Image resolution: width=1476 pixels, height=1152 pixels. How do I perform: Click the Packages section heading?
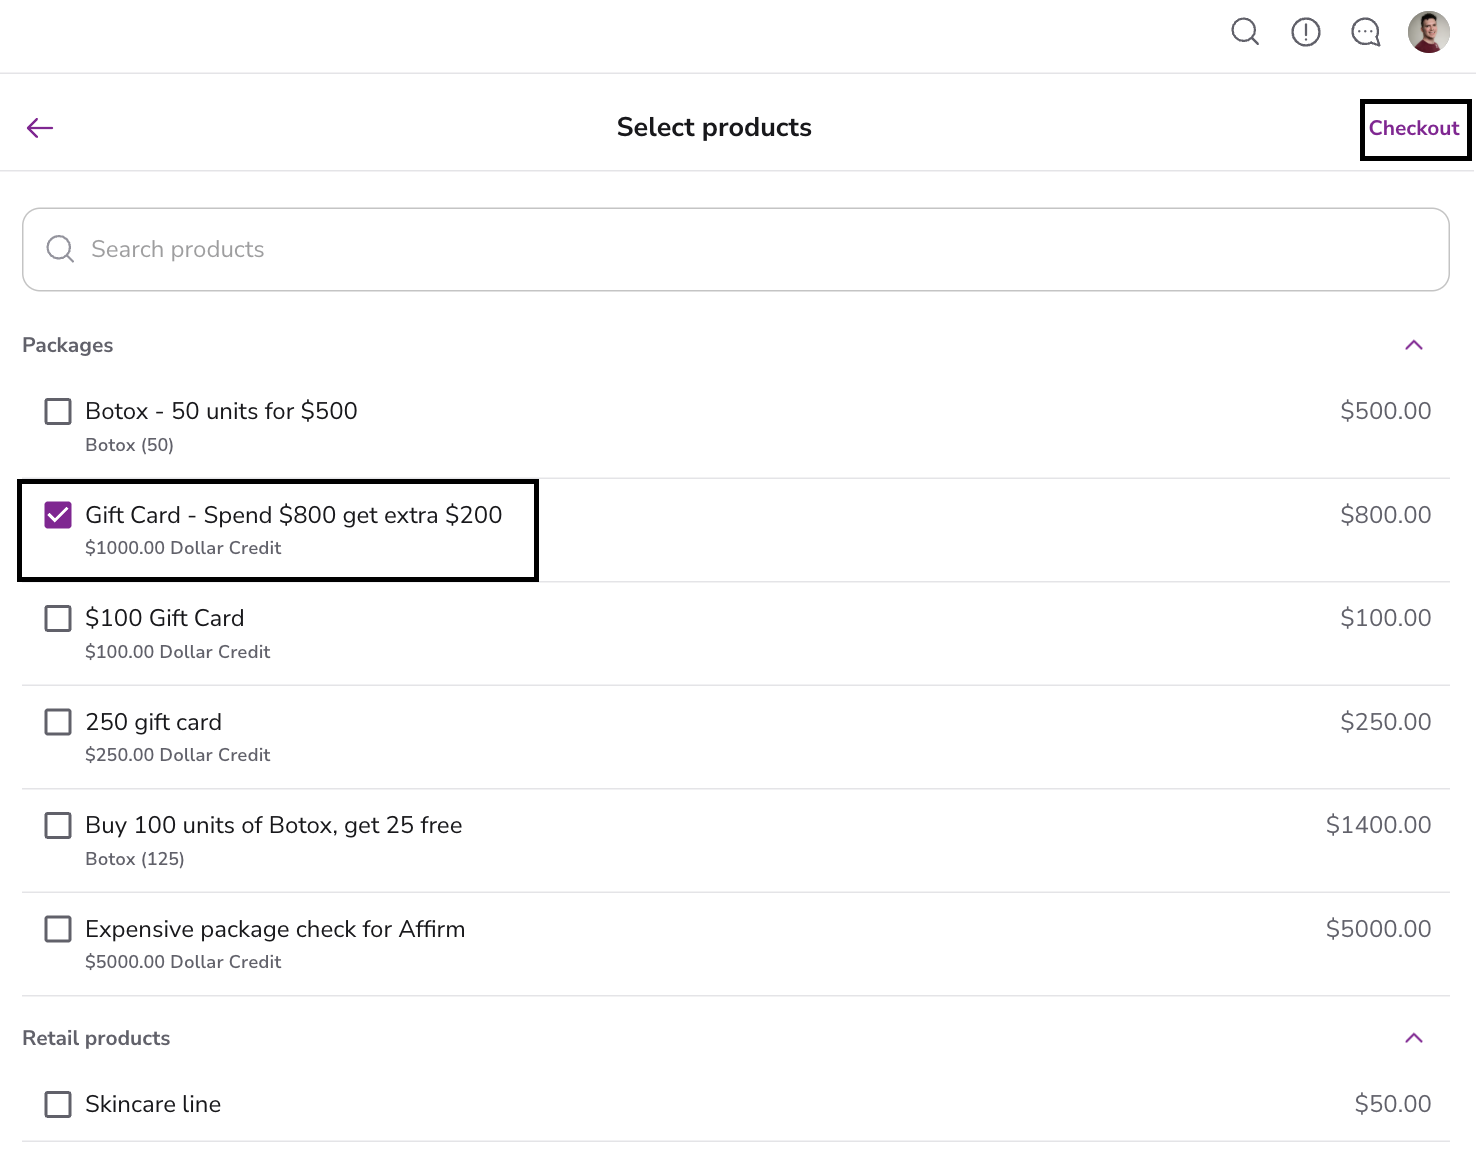pyautogui.click(x=68, y=345)
